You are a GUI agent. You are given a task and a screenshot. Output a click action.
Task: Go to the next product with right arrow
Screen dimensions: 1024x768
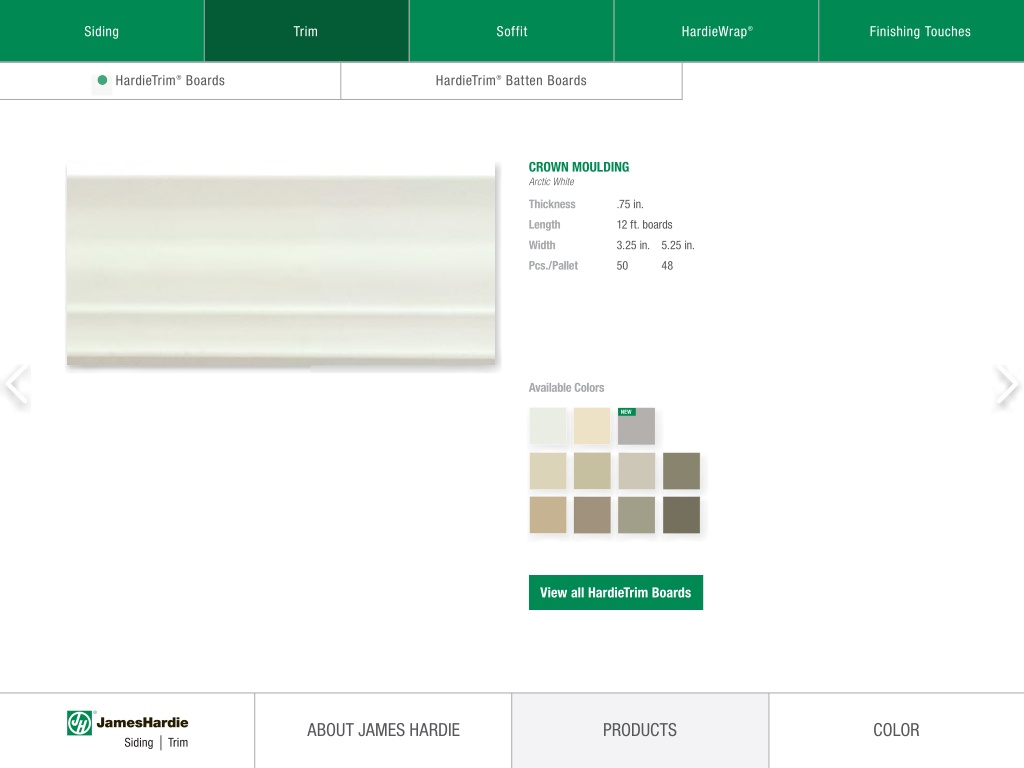point(1007,385)
